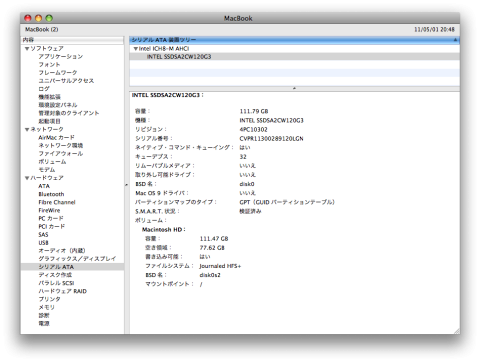This screenshot has width=480, height=362.
Task: Select ハードウェア RAID in the sidebar
Action: tap(62, 291)
